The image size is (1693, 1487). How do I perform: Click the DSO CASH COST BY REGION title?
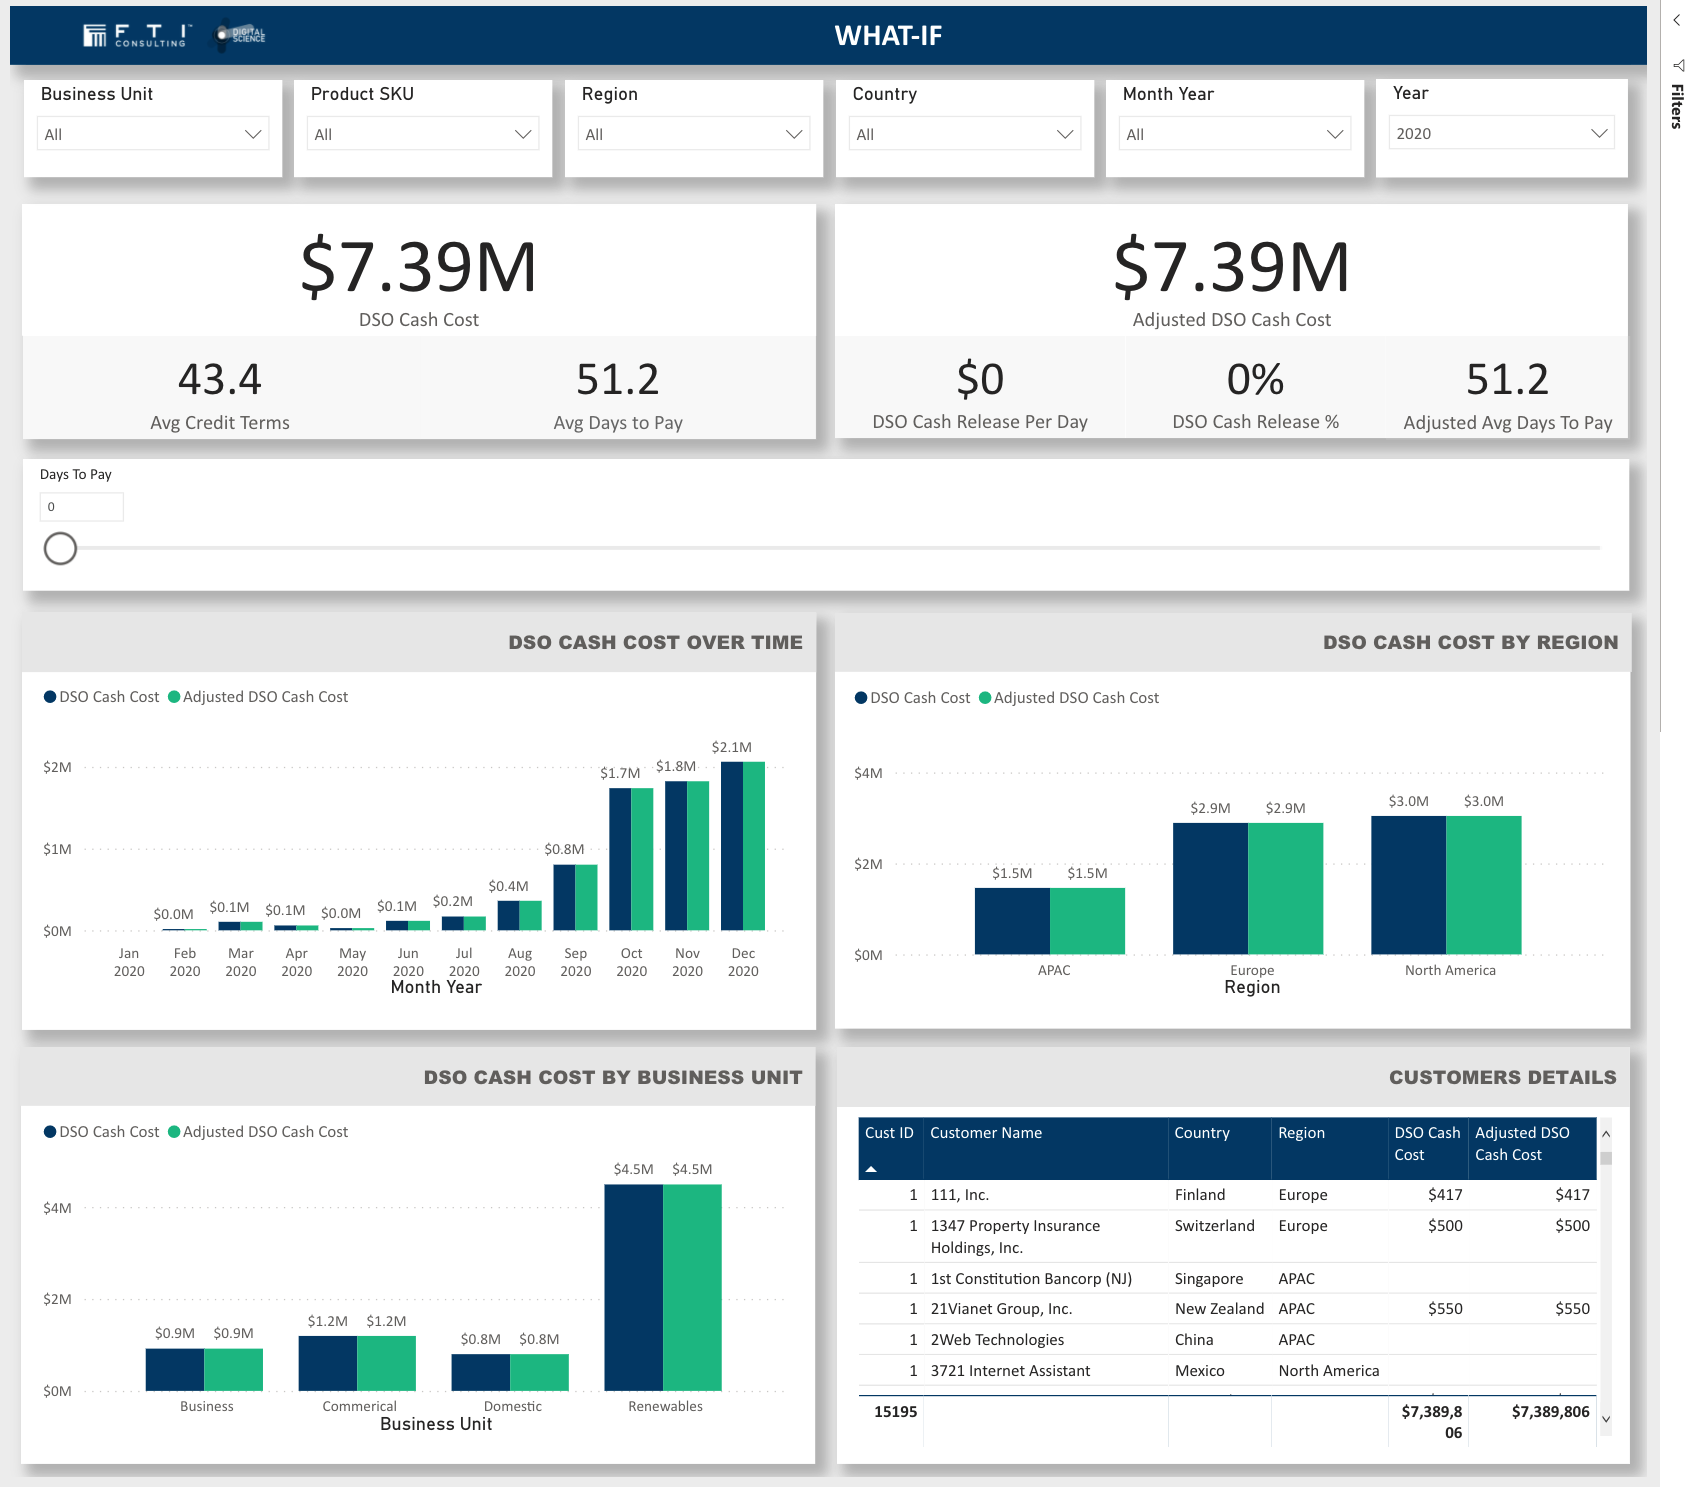point(1470,642)
